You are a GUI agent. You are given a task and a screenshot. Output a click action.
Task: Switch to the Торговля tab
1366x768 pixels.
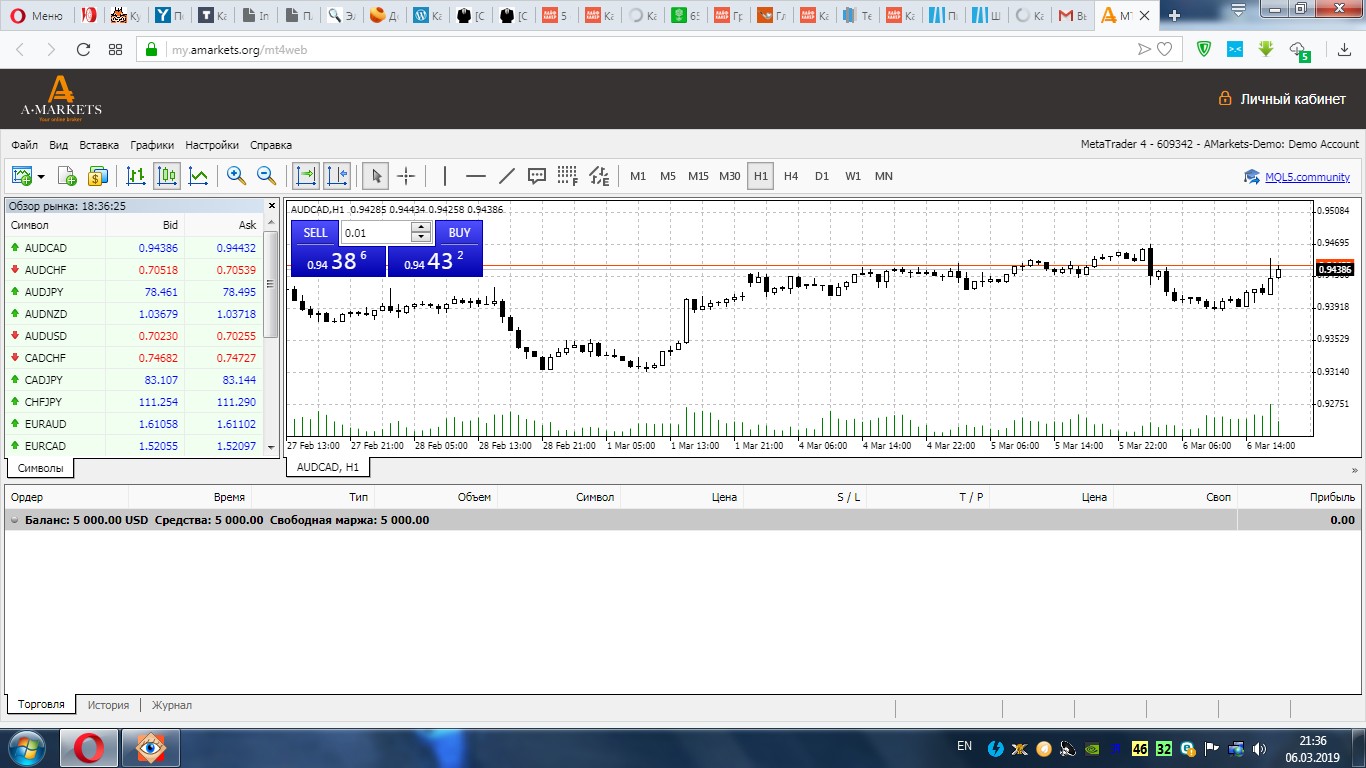(x=41, y=705)
